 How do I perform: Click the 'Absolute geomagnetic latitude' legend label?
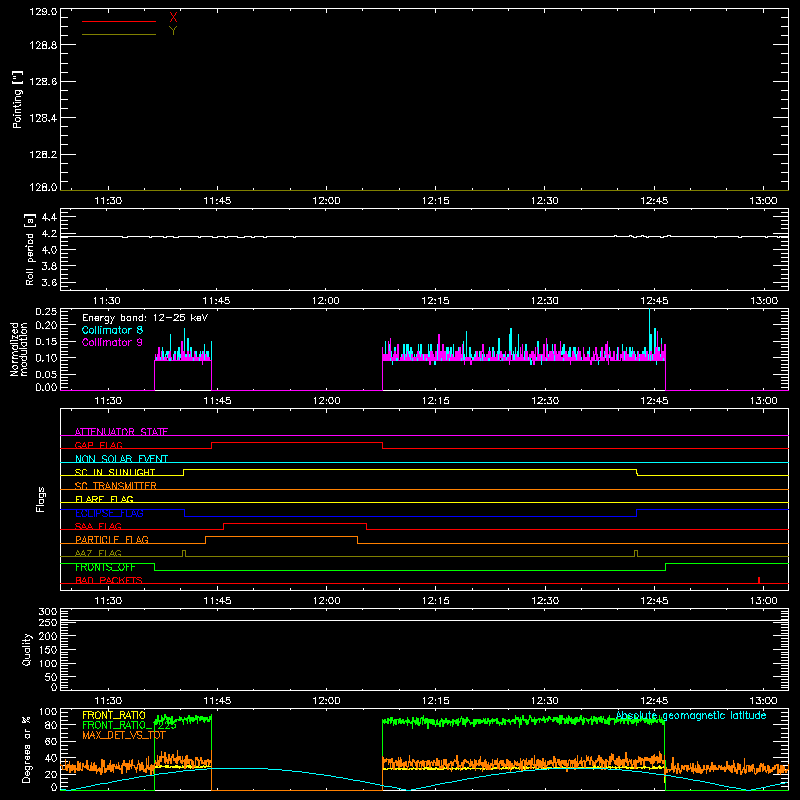pos(691,715)
